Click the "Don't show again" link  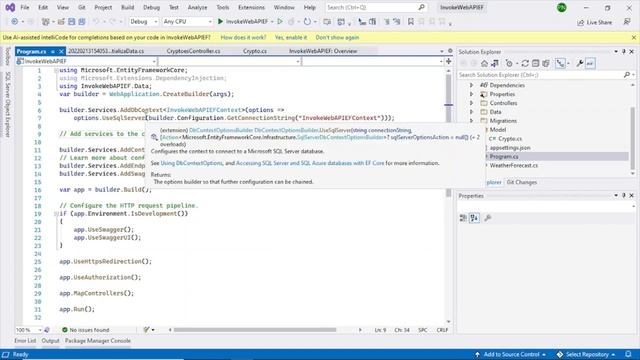pos(337,38)
